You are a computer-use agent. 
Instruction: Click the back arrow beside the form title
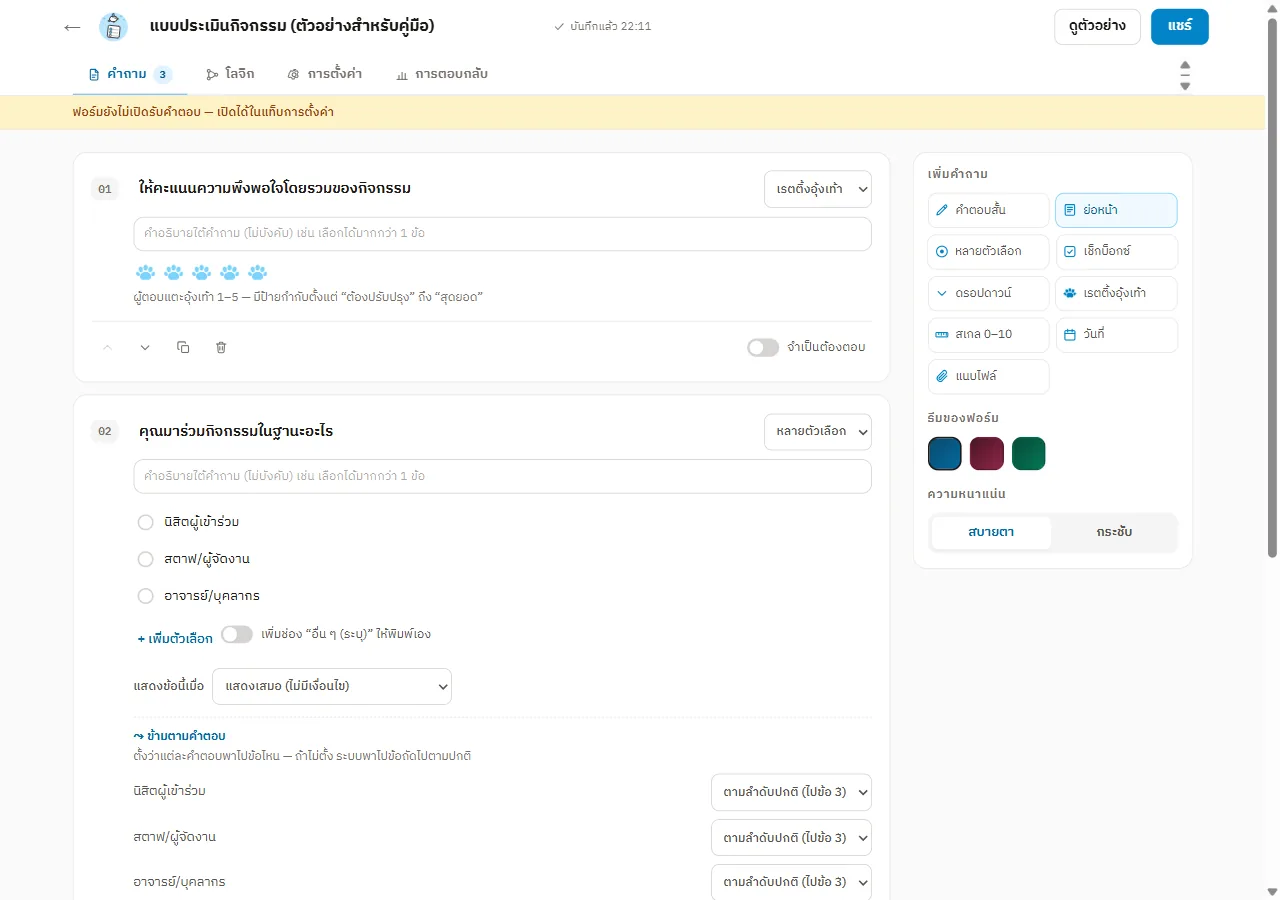tap(72, 27)
